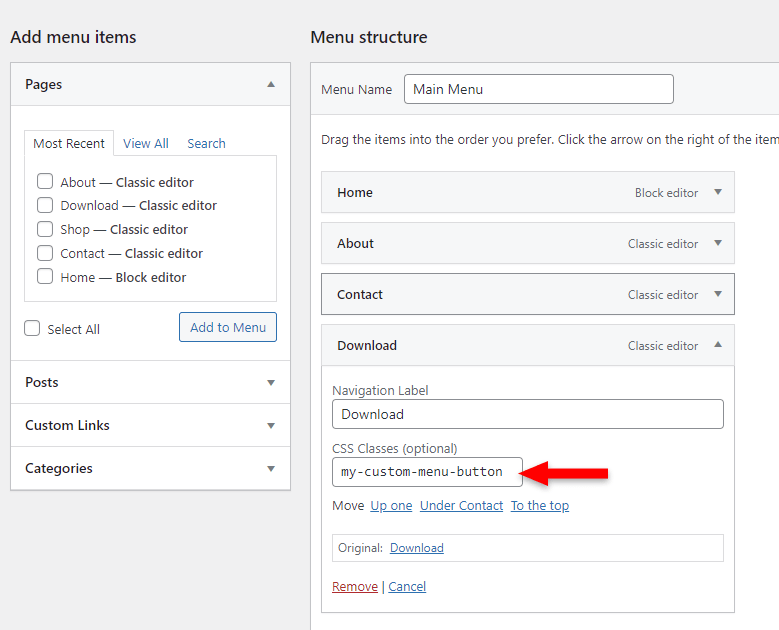
Task: Cancel editing the Download item
Action: pos(407,586)
